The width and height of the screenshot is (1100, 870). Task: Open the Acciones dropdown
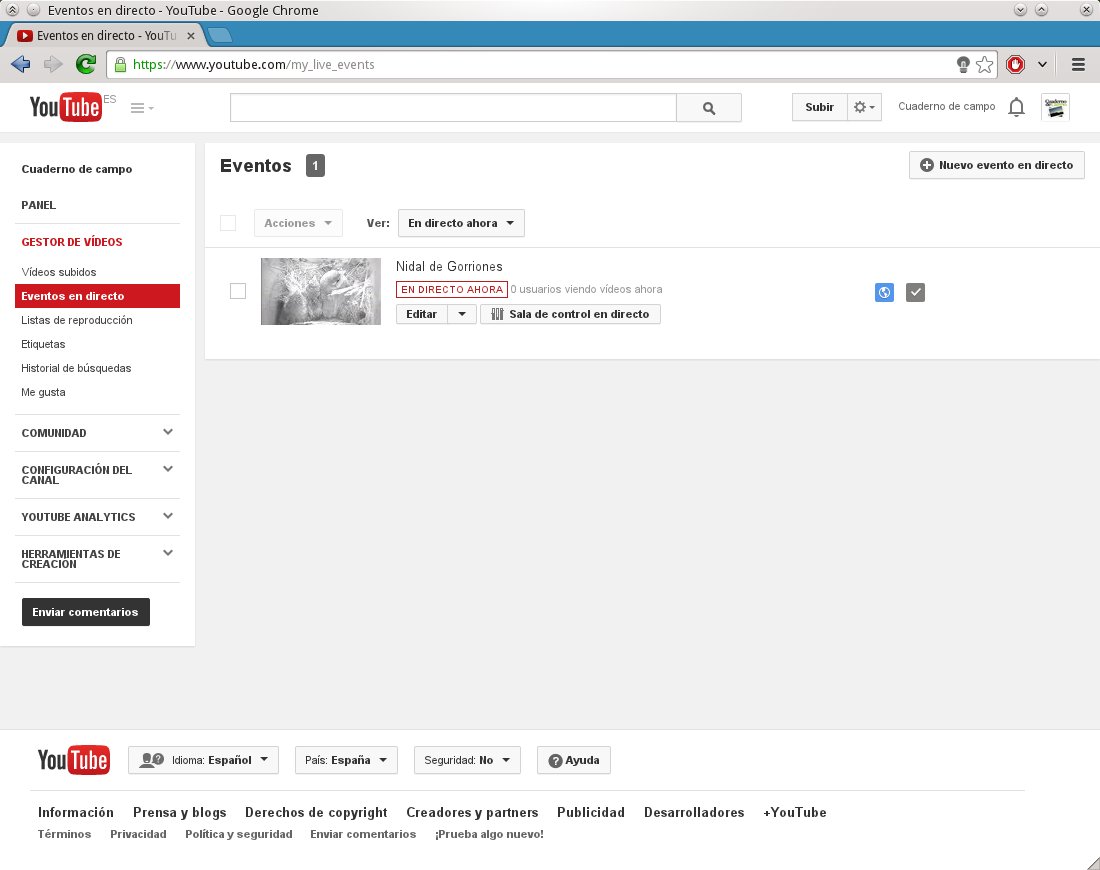(x=298, y=223)
